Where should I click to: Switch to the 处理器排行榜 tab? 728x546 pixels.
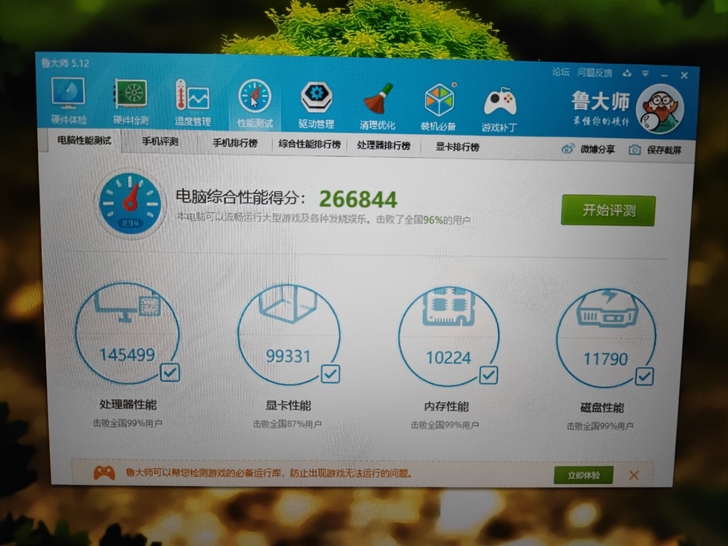pyautogui.click(x=384, y=145)
